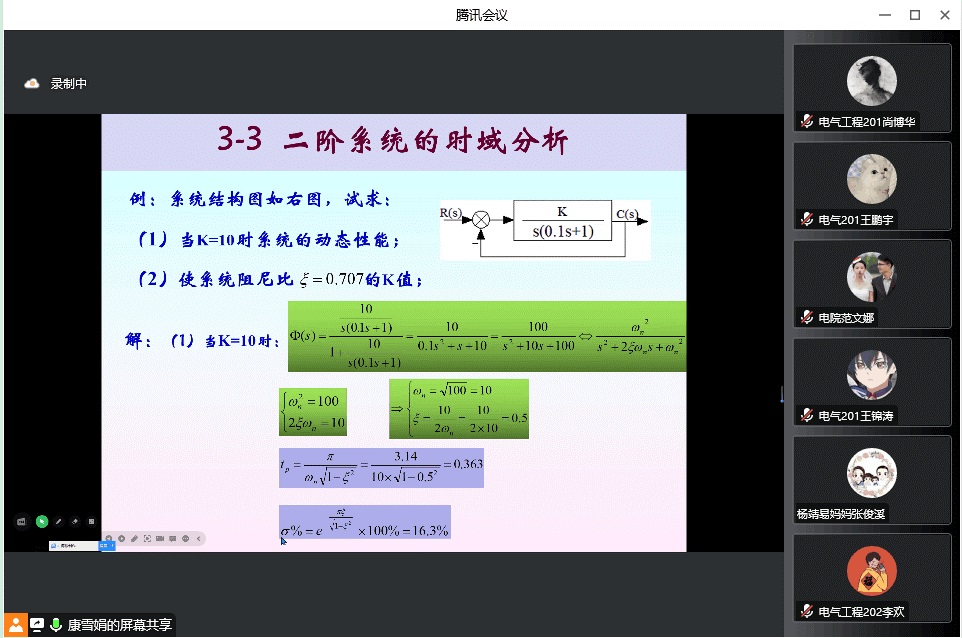The height and width of the screenshot is (638, 962).
Task: Click the 杨靖易妈妈张俊溪 participant avatar
Action: coord(872,472)
